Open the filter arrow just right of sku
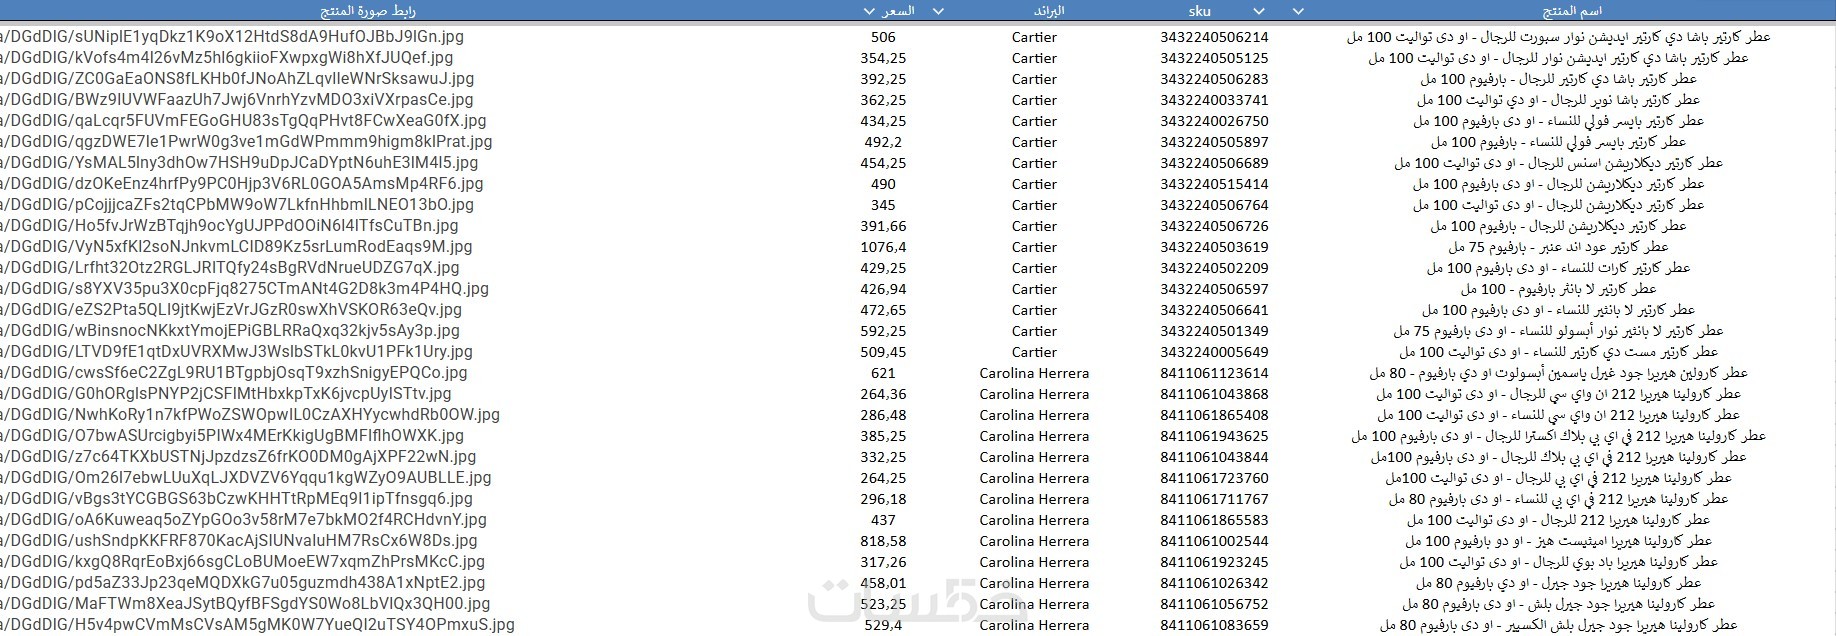This screenshot has width=1836, height=636. (x=1258, y=11)
